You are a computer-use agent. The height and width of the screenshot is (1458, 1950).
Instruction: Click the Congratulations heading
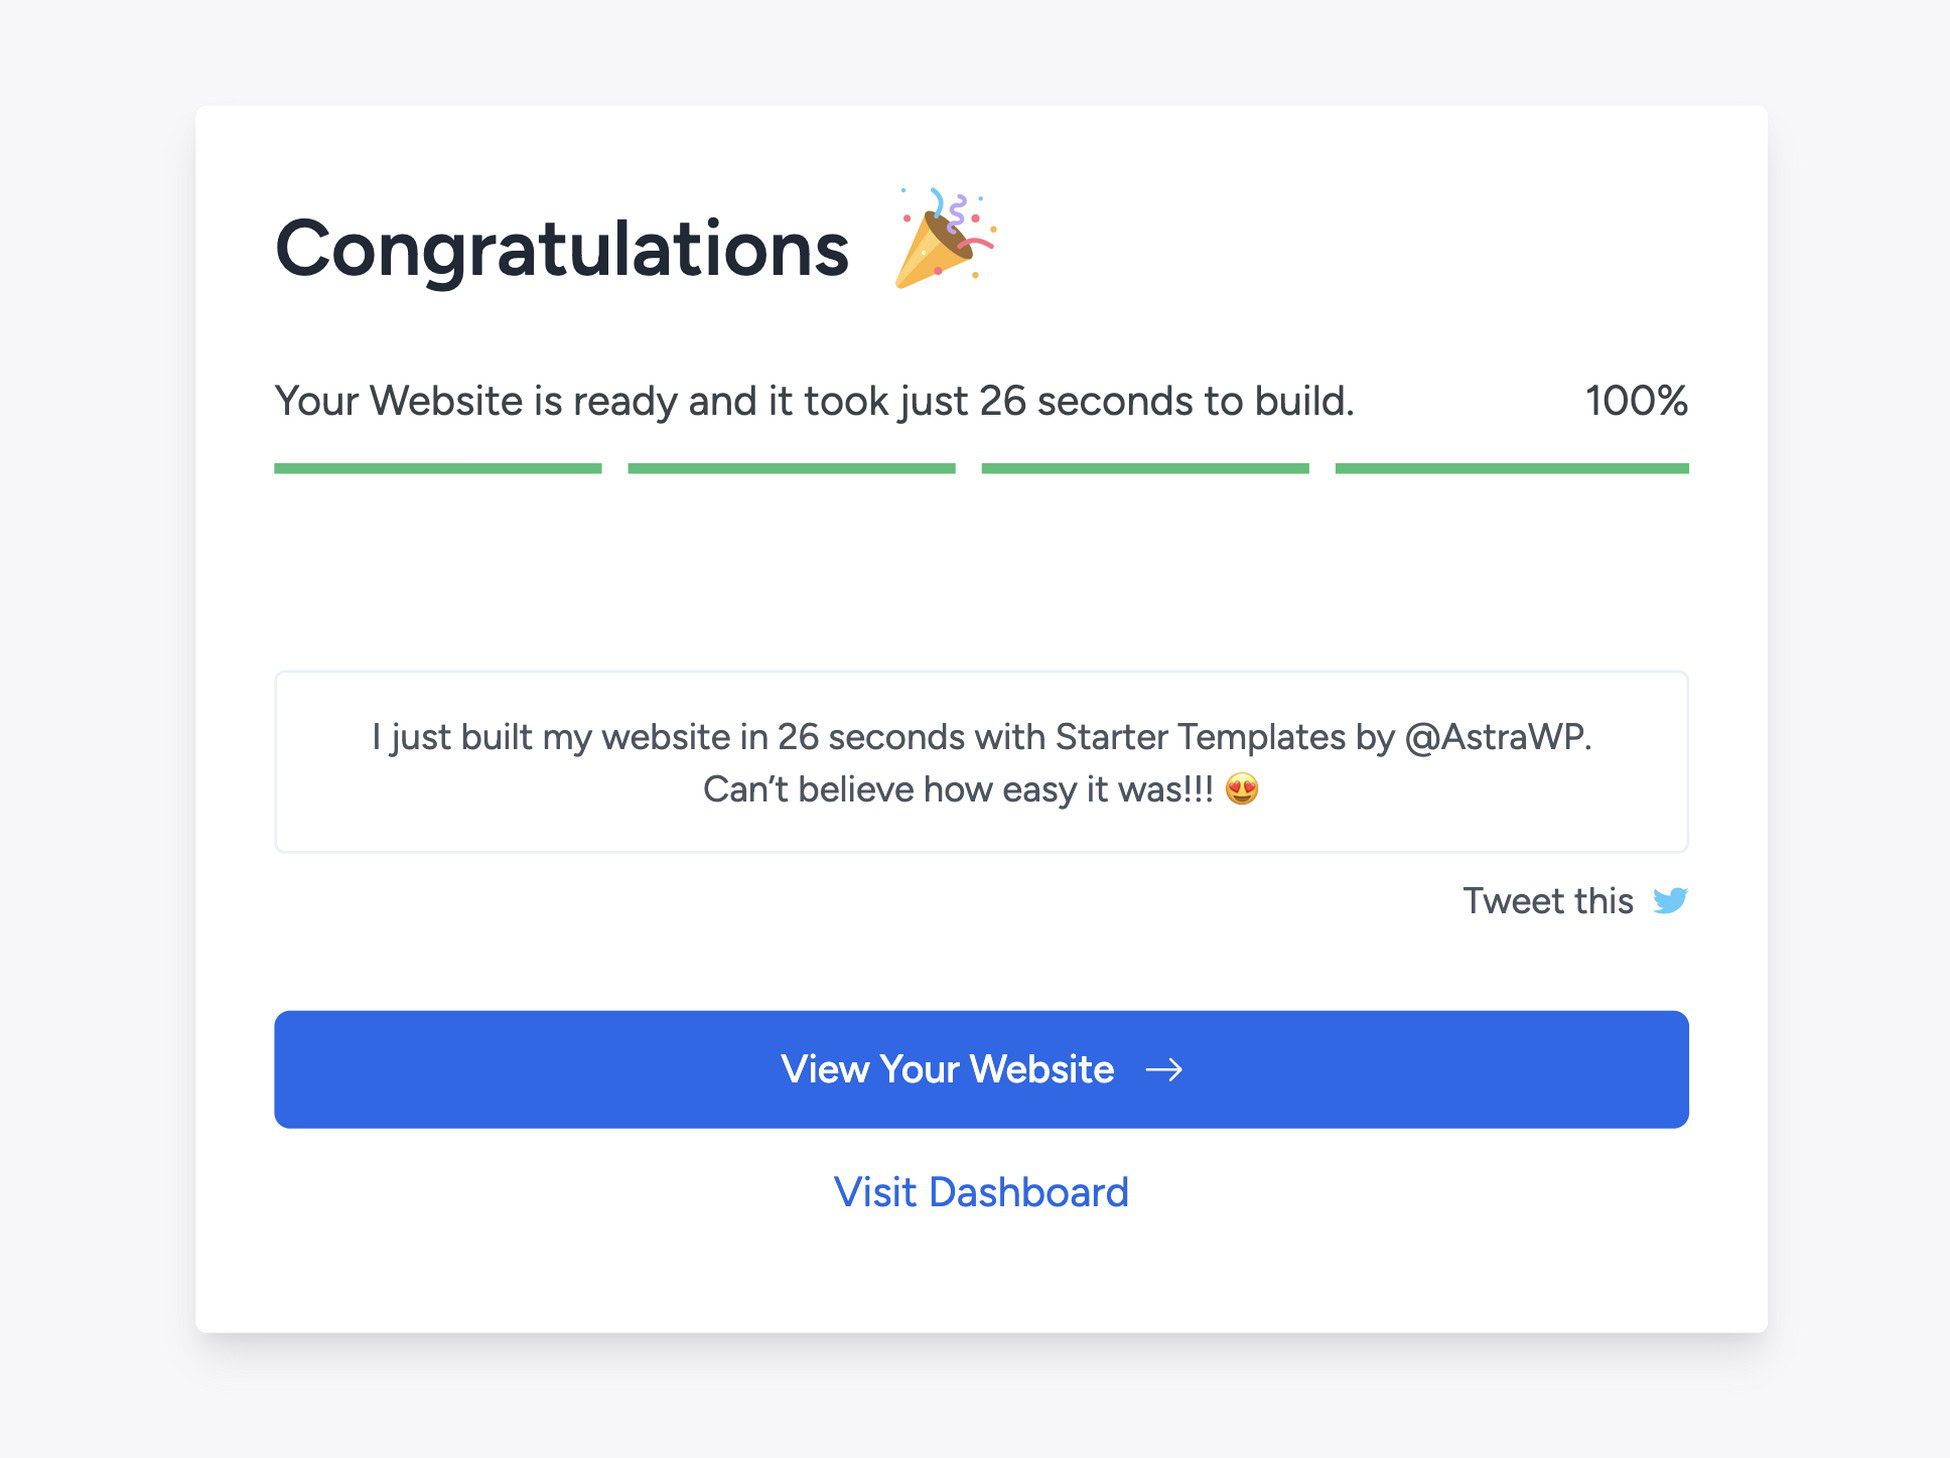[562, 248]
